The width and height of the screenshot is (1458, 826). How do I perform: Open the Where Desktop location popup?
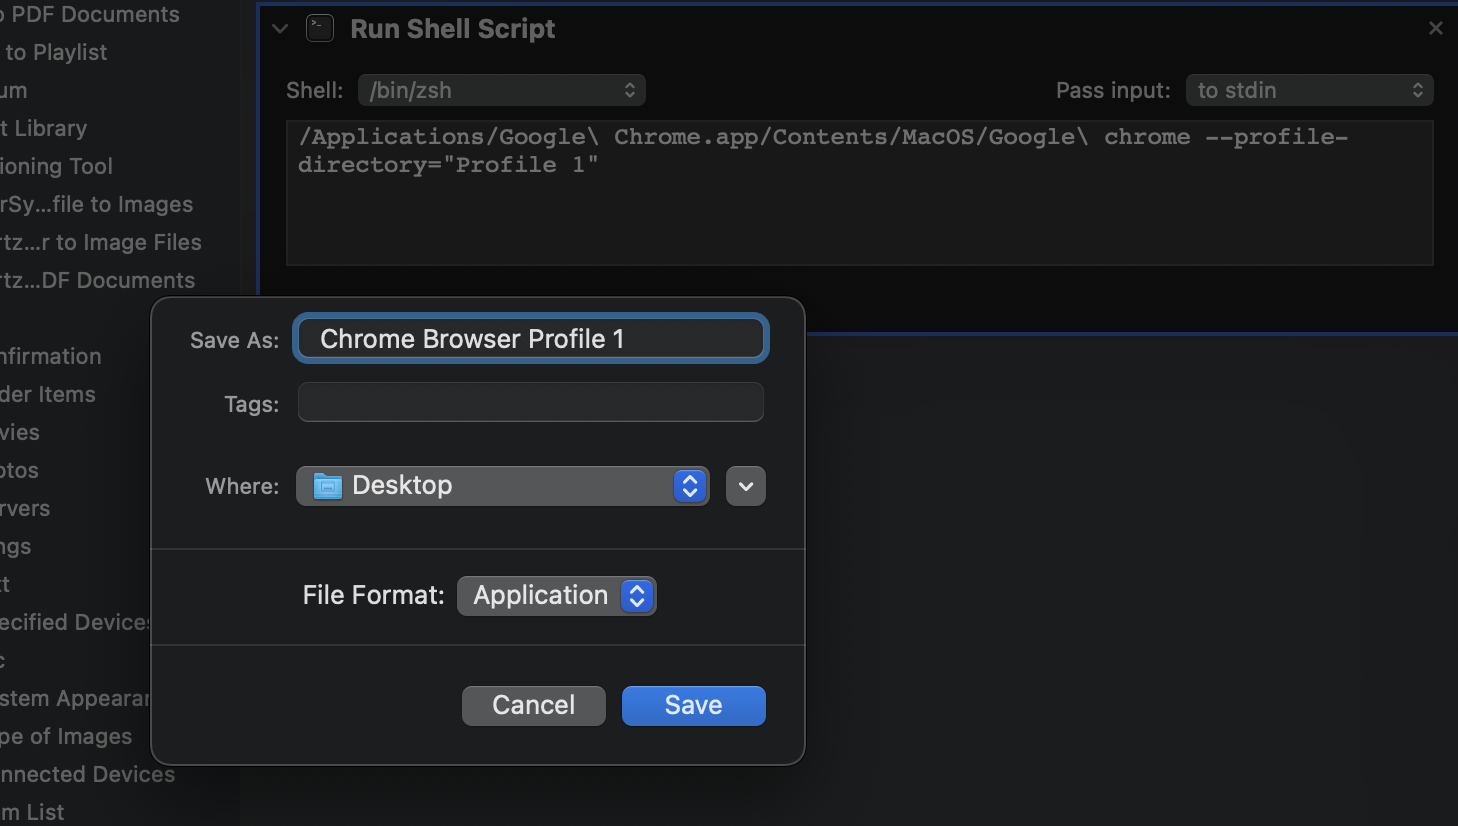502,486
